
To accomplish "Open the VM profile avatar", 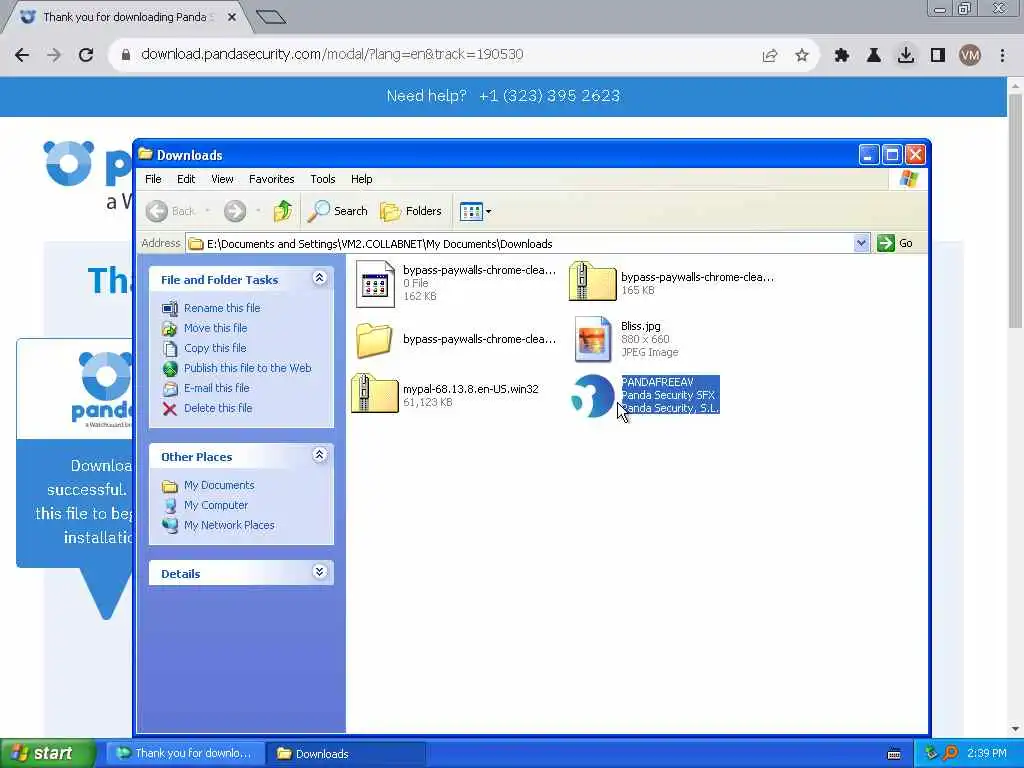I will 970,56.
